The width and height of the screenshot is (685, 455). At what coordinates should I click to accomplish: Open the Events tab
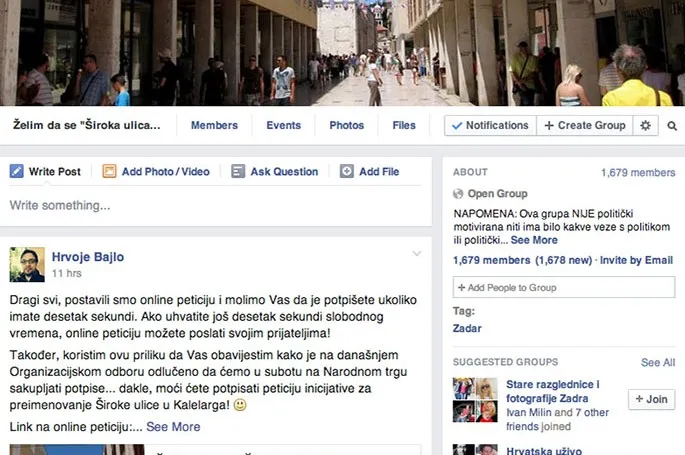point(283,126)
